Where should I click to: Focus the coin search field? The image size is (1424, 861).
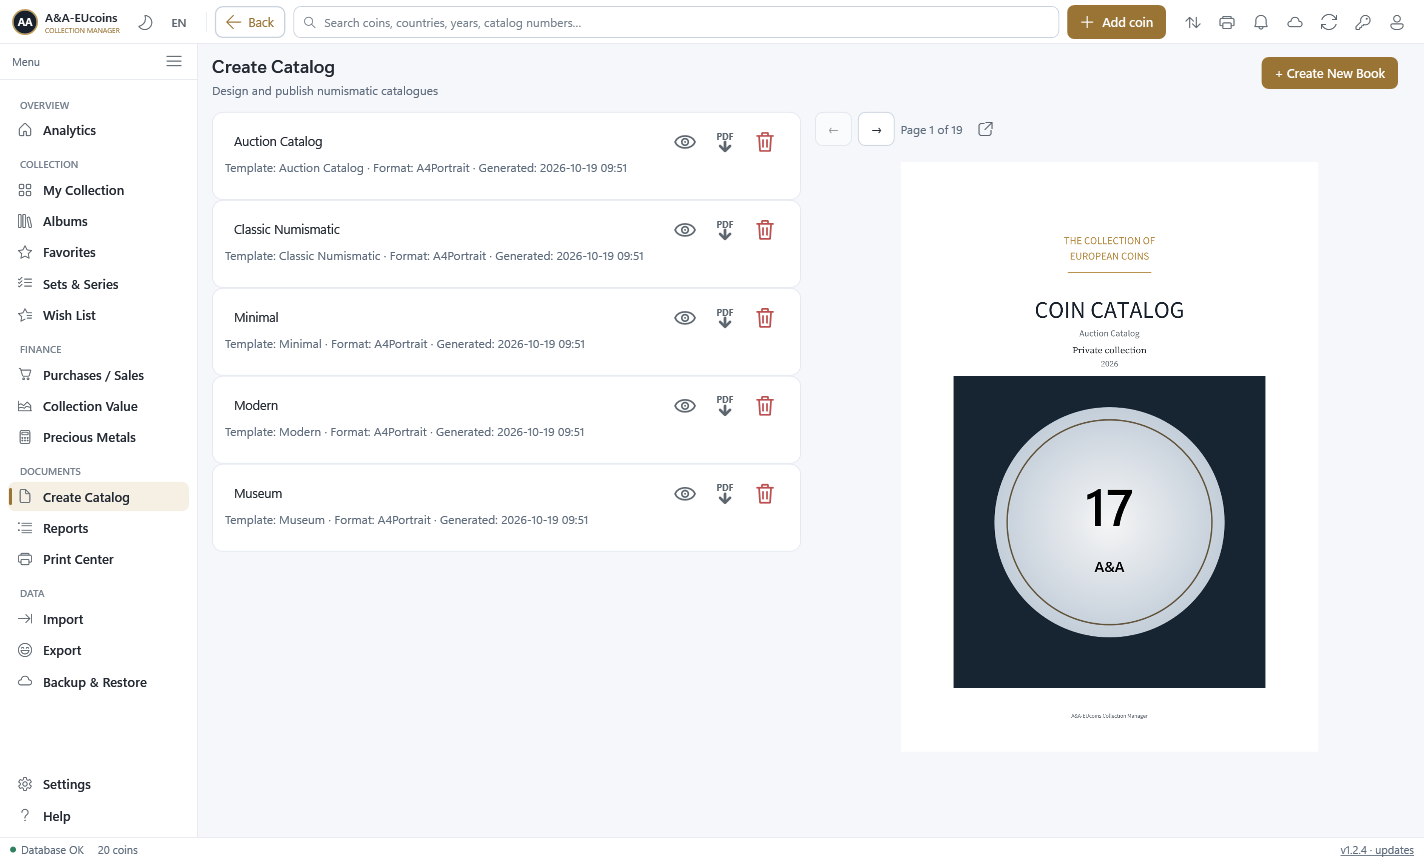pos(676,22)
